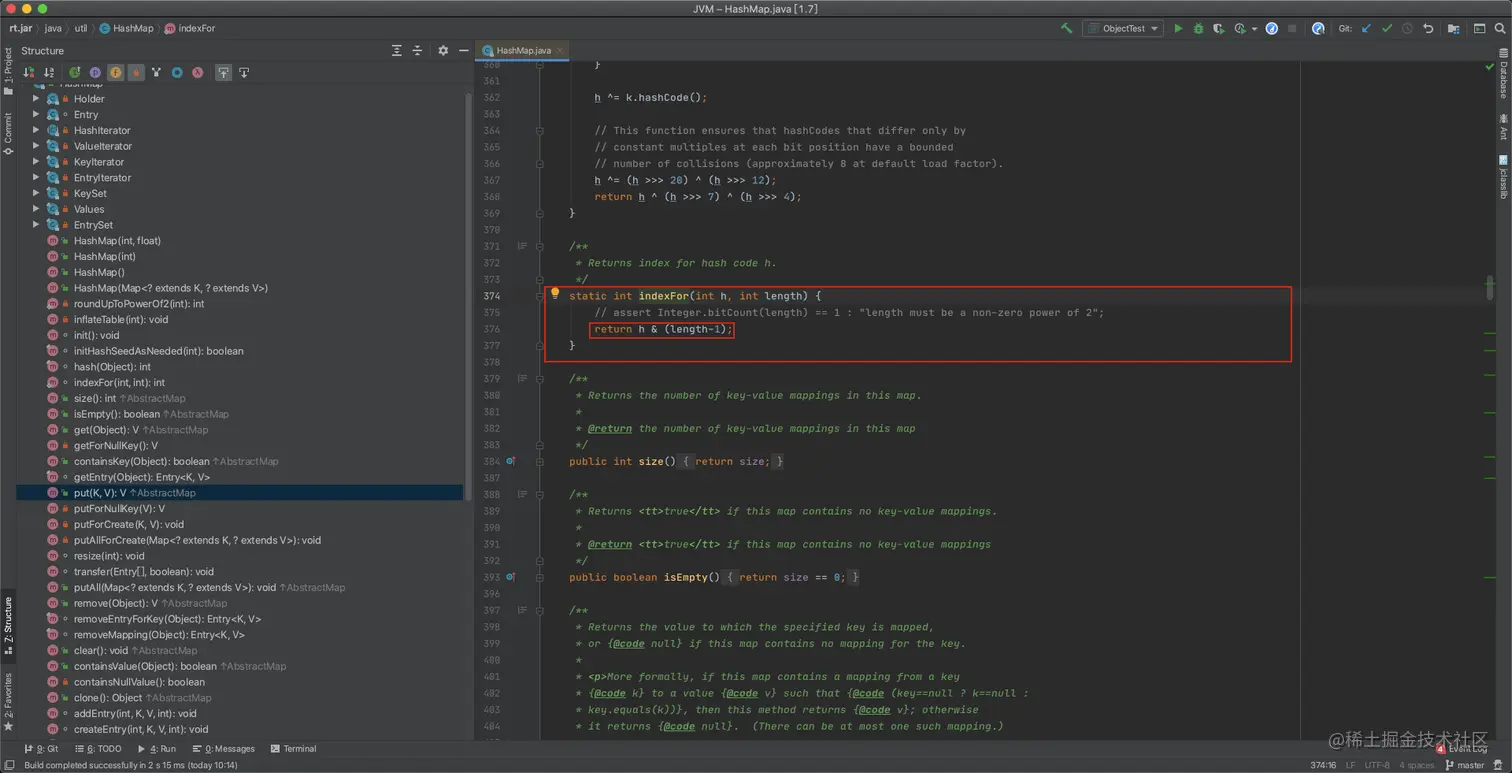Toggle Show Lambdas filter
The height and width of the screenshot is (773, 1512).
[198, 72]
